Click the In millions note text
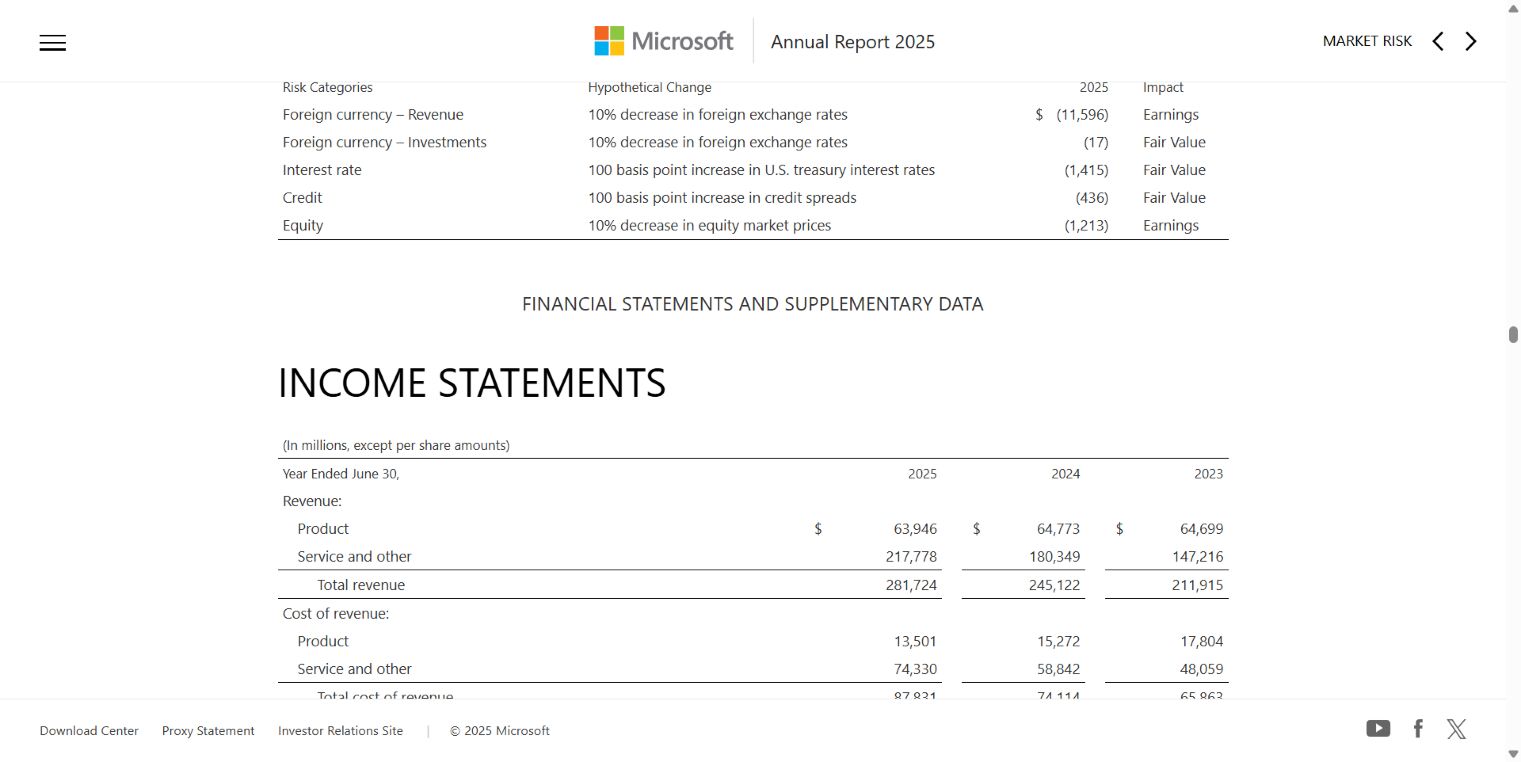The width and height of the screenshot is (1521, 762). (x=396, y=446)
